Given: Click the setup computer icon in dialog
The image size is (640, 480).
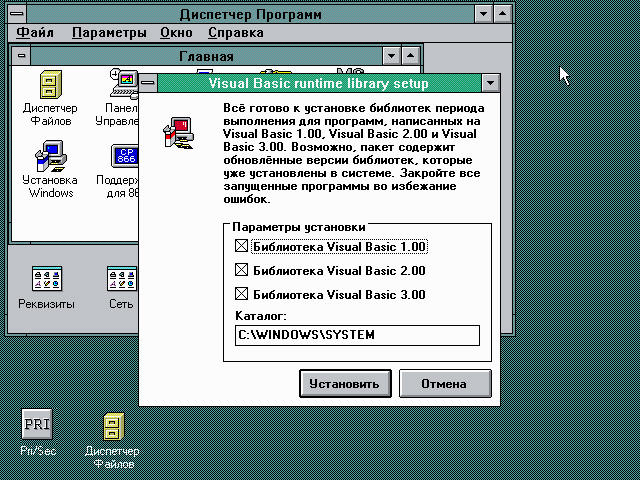Looking at the screenshot, I should (179, 133).
